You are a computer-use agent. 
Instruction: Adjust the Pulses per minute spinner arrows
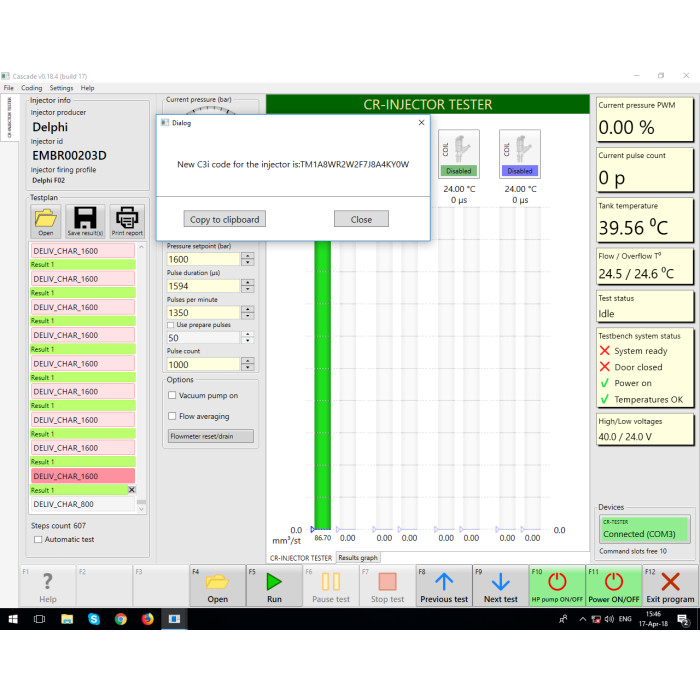[x=248, y=313]
